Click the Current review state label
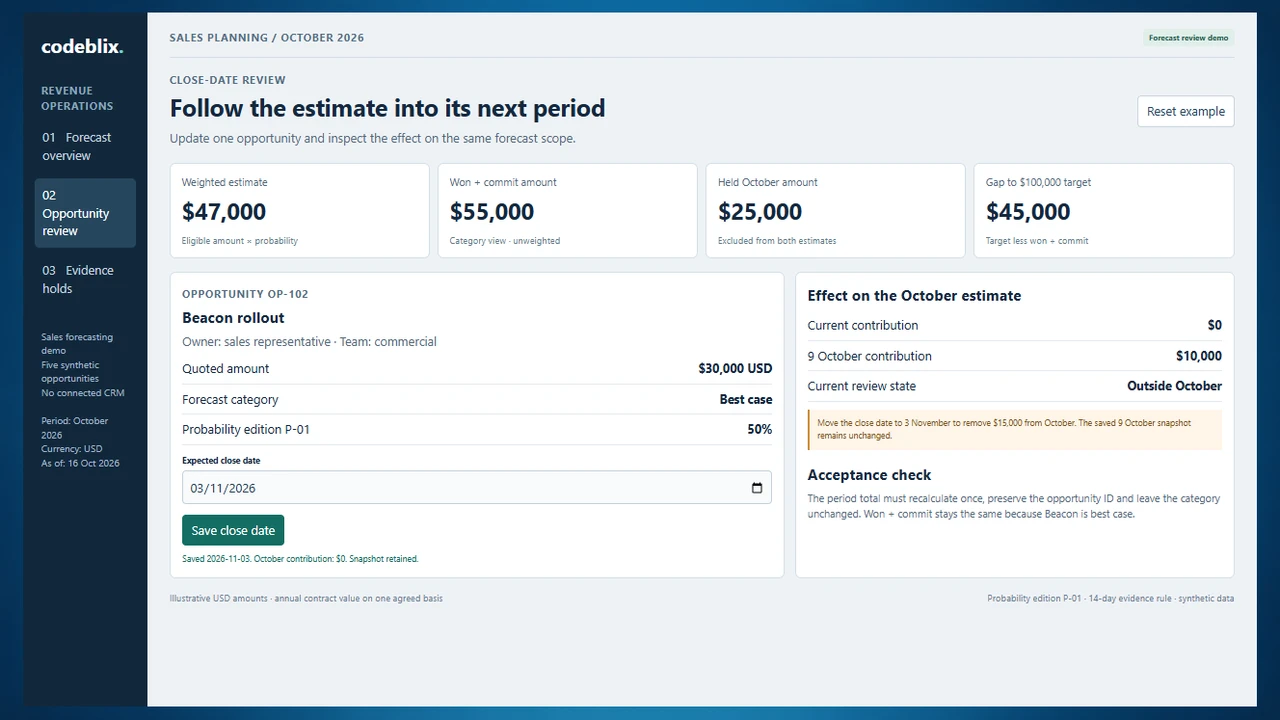Screen dimensions: 1280x720 [x=862, y=386]
